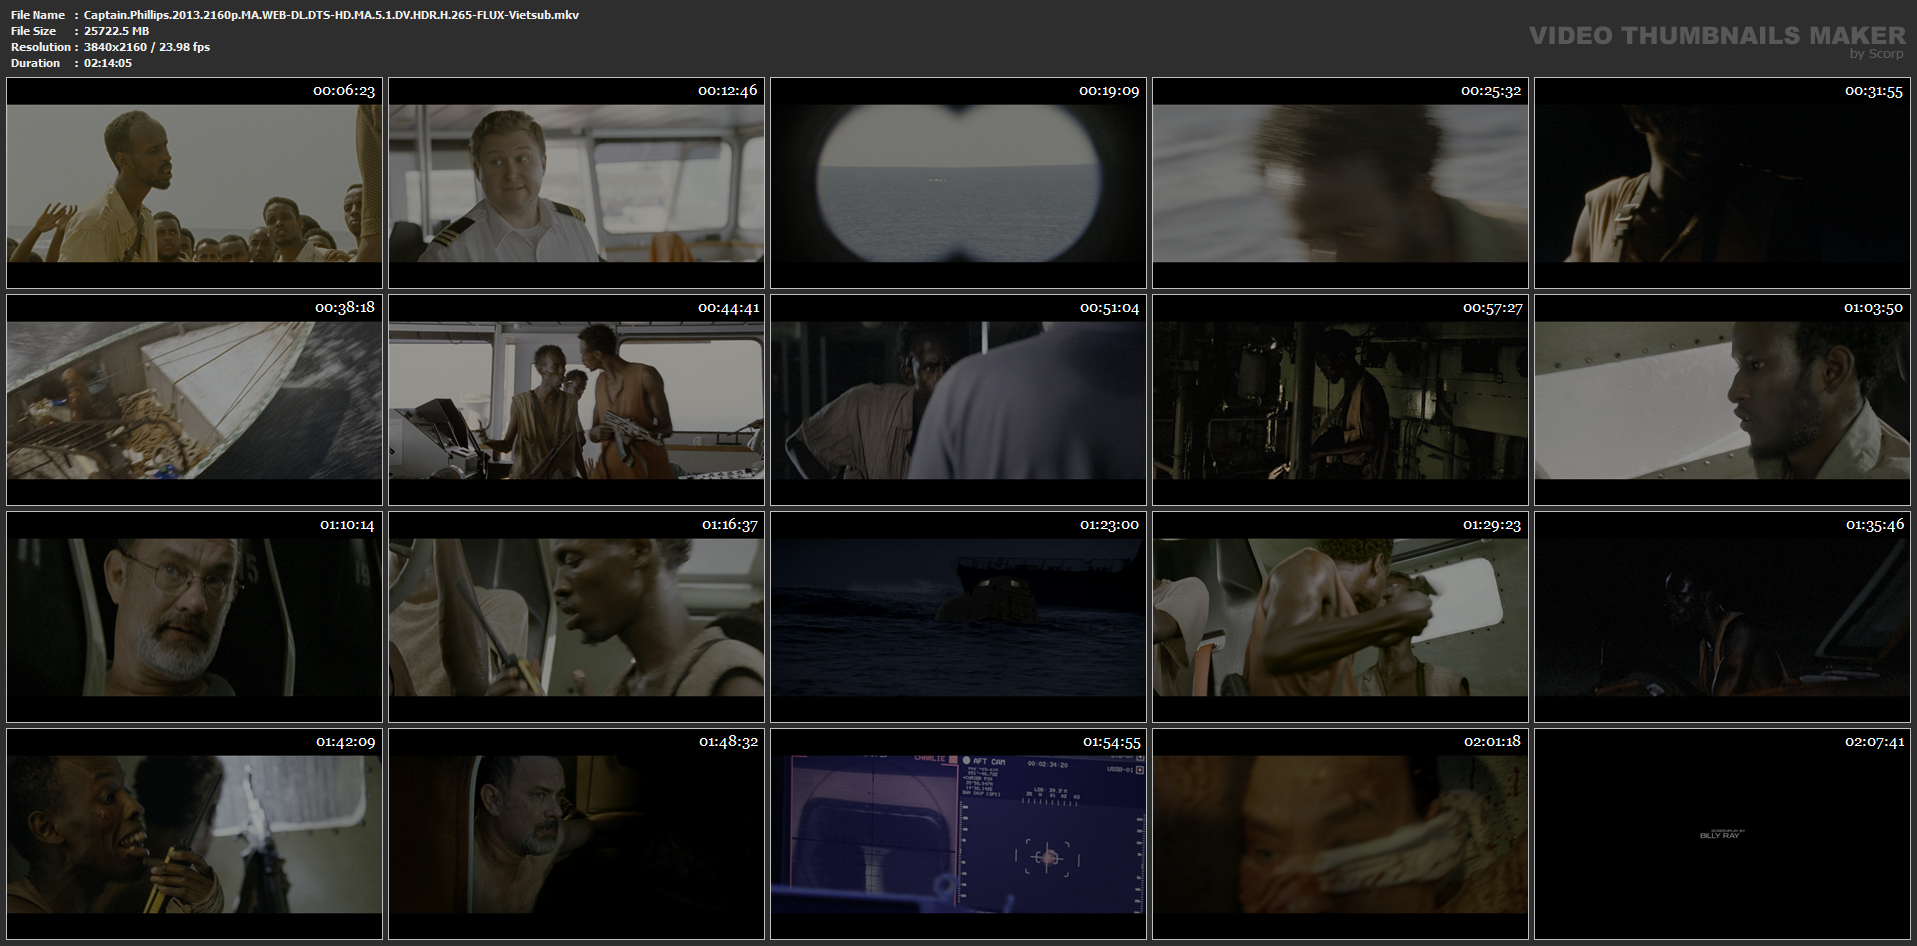The height and width of the screenshot is (946, 1917).
Task: Click the engine room thumbnail 00:57:27
Action: 1340,400
